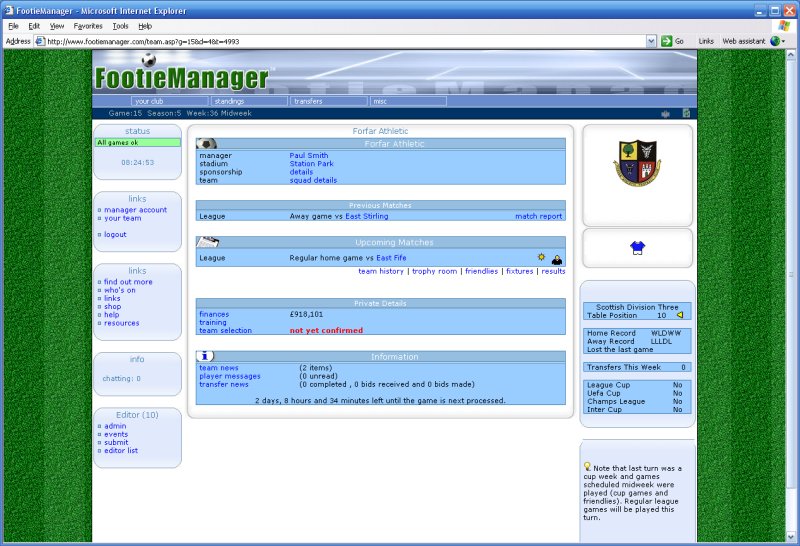Open the shop link
Viewport: 800px width, 546px height.
[112, 306]
